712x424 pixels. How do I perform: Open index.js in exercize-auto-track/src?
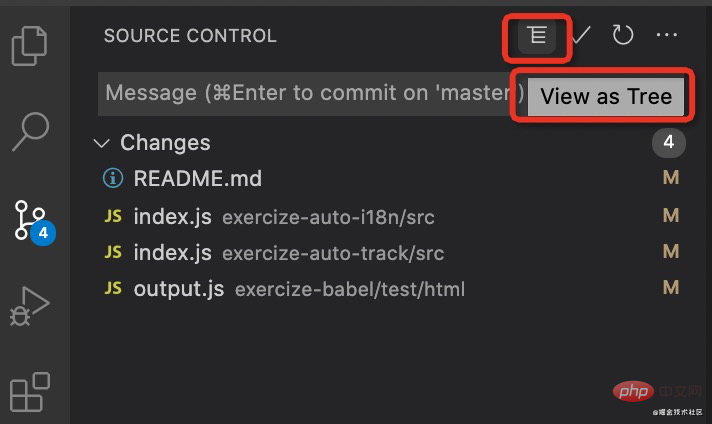tap(173, 252)
